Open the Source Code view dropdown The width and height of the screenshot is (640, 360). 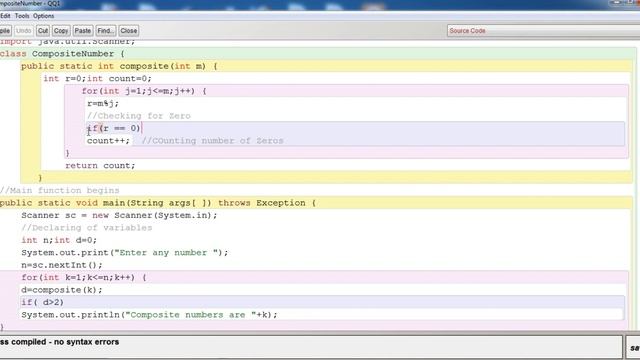point(543,31)
